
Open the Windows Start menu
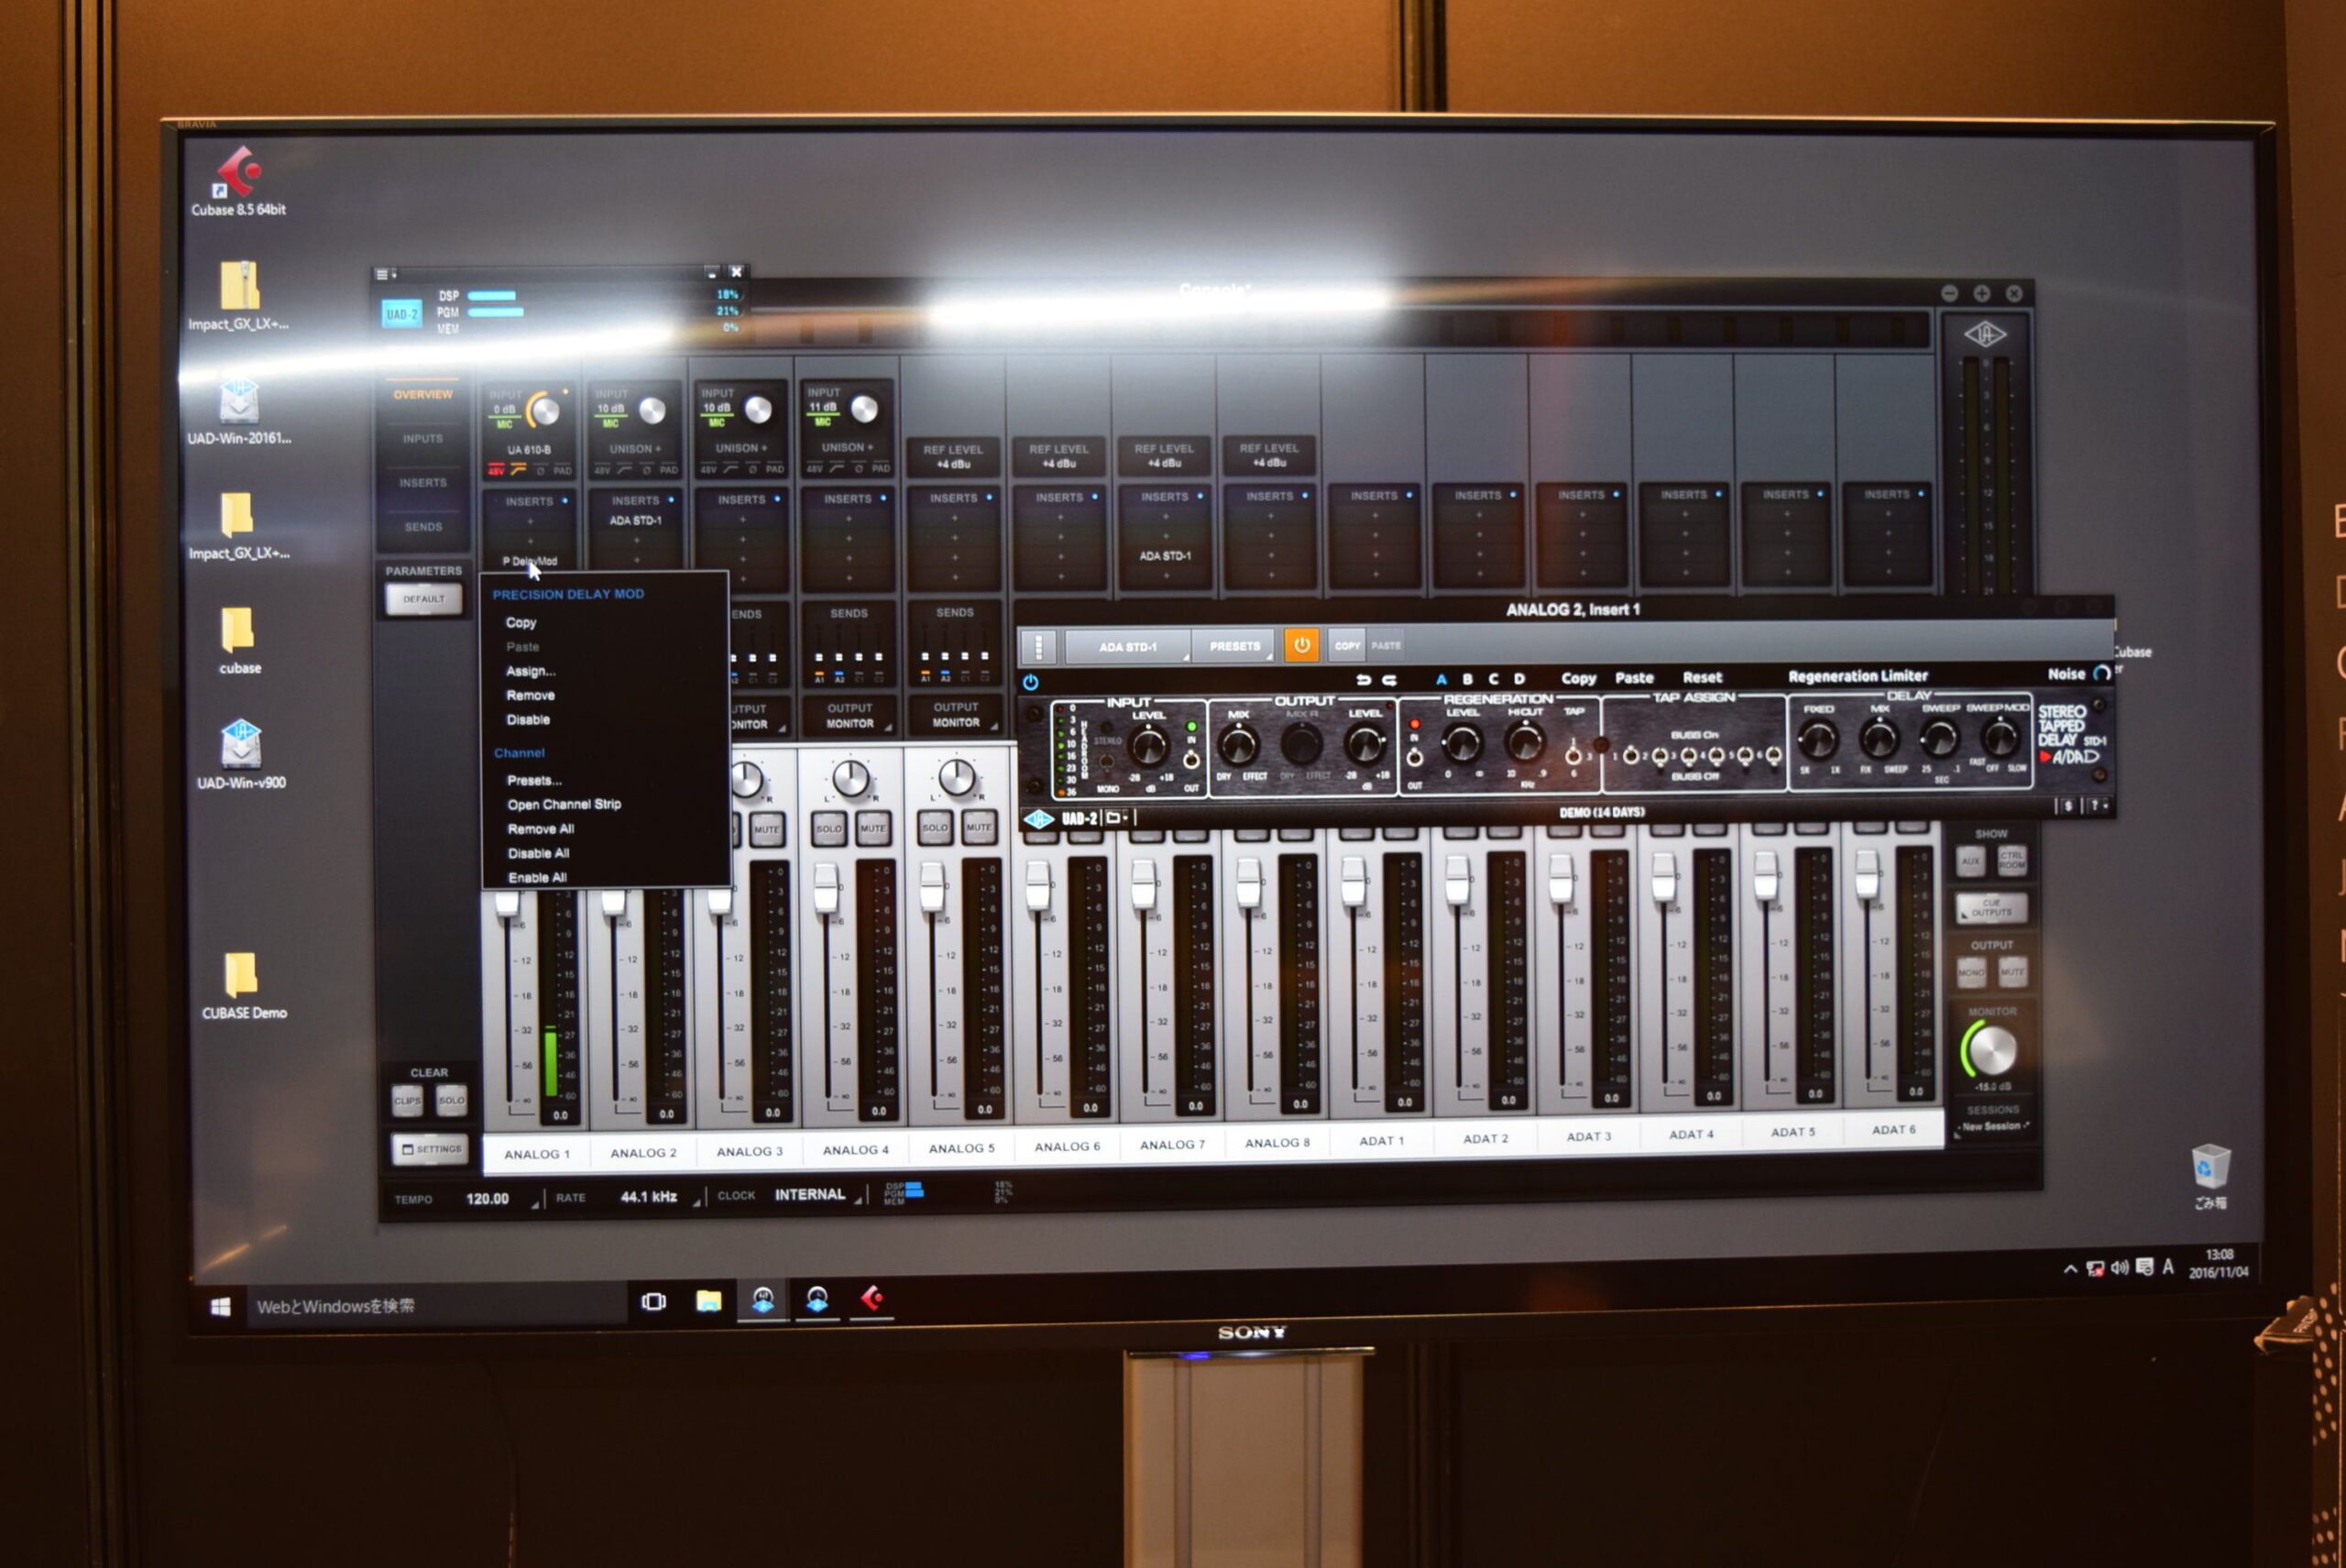tap(221, 1306)
